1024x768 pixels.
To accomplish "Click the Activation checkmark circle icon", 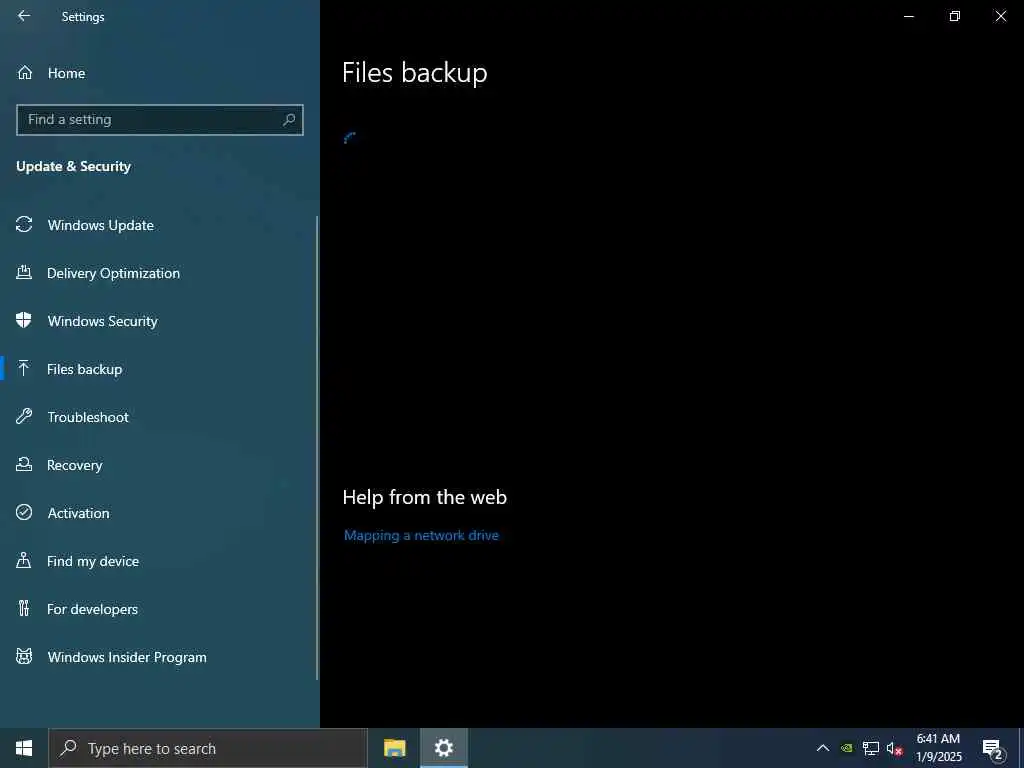I will [x=24, y=513].
